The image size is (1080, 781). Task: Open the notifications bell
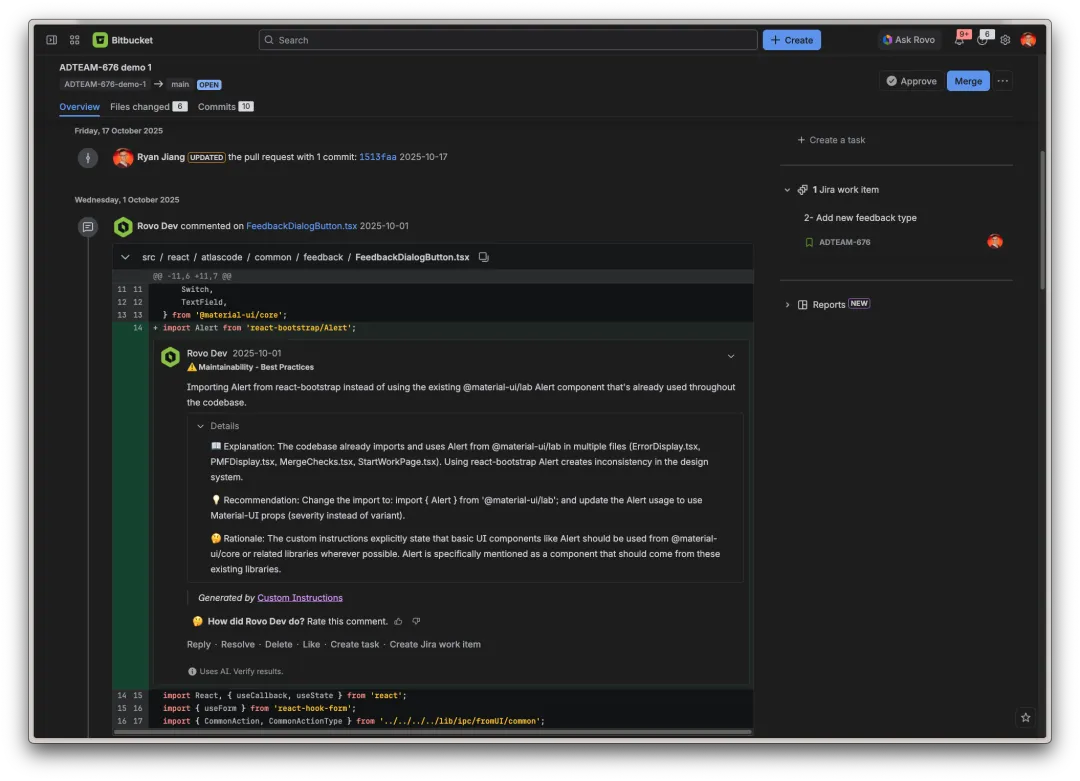(x=959, y=40)
